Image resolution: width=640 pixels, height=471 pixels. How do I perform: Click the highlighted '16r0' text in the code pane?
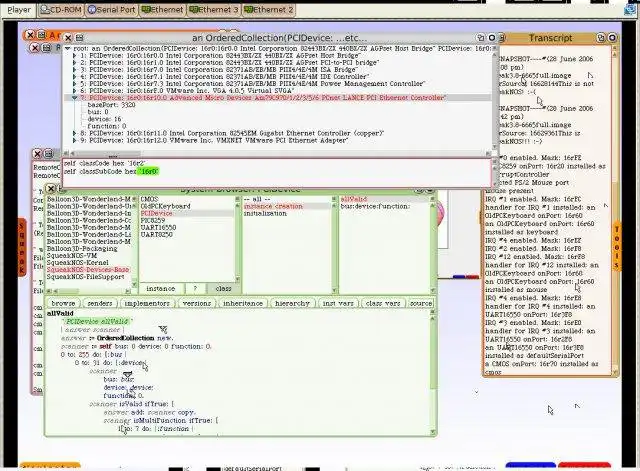(x=148, y=171)
